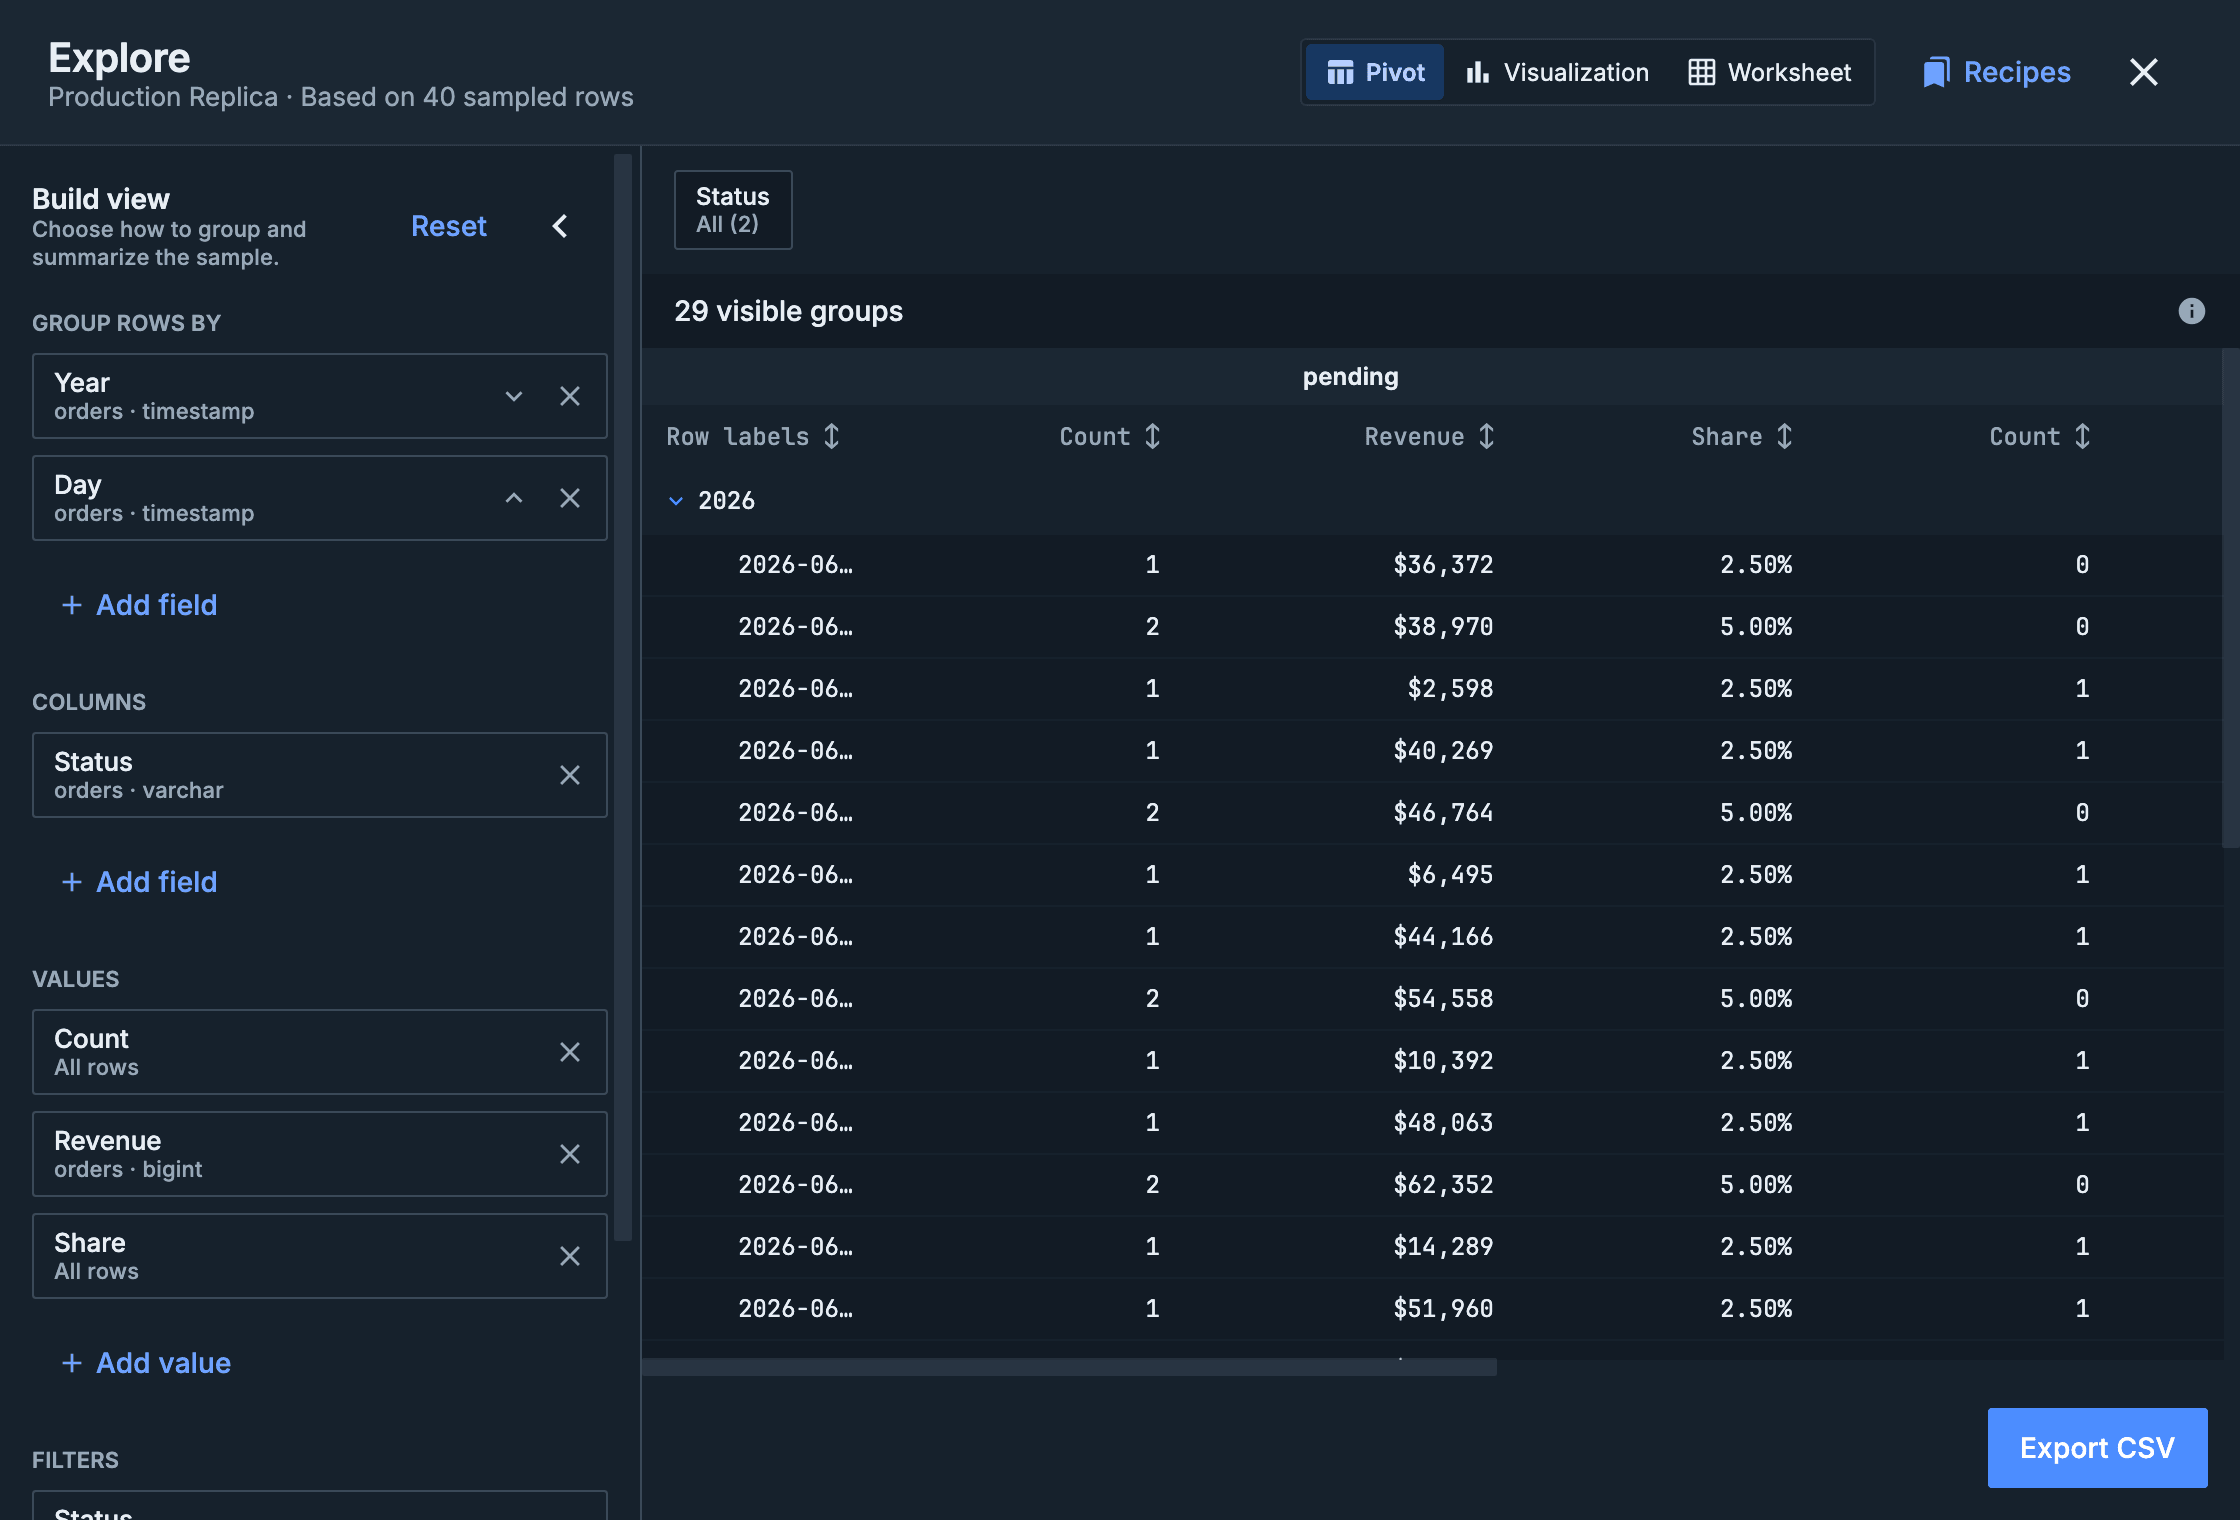
Task: Click the pending column group header
Action: 1350,377
